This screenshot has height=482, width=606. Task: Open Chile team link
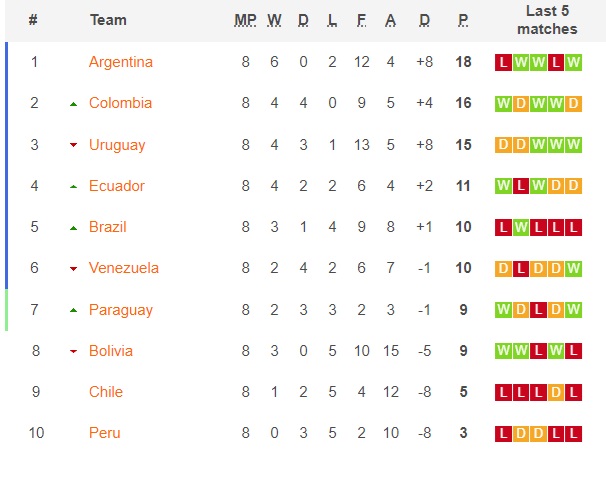tap(106, 392)
